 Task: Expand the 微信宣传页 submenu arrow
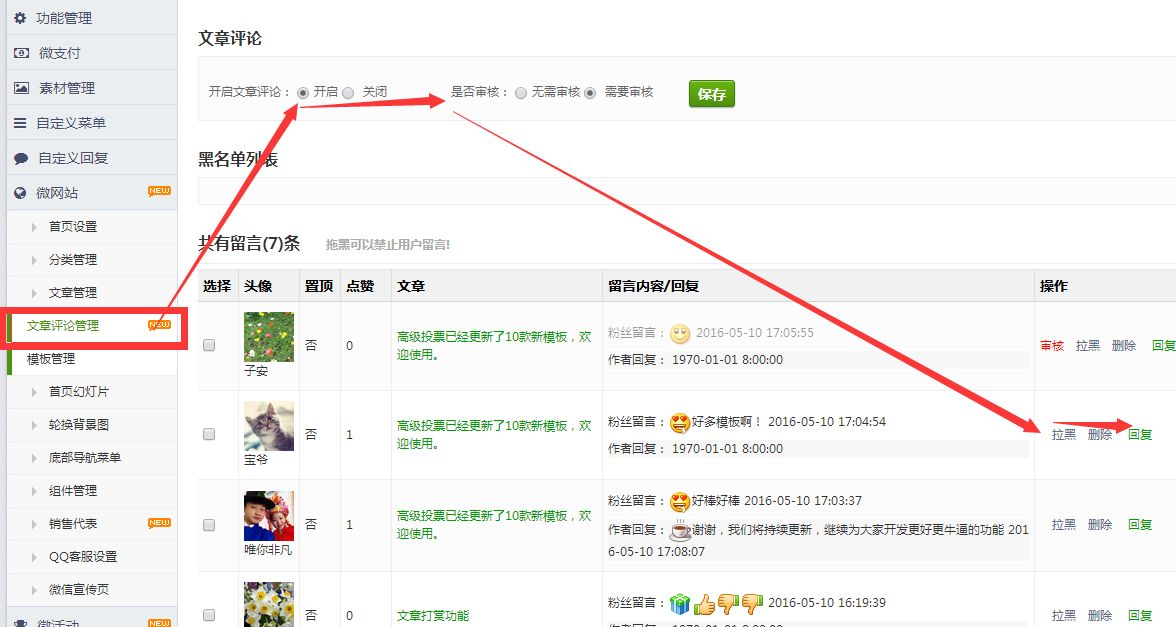coord(34,590)
